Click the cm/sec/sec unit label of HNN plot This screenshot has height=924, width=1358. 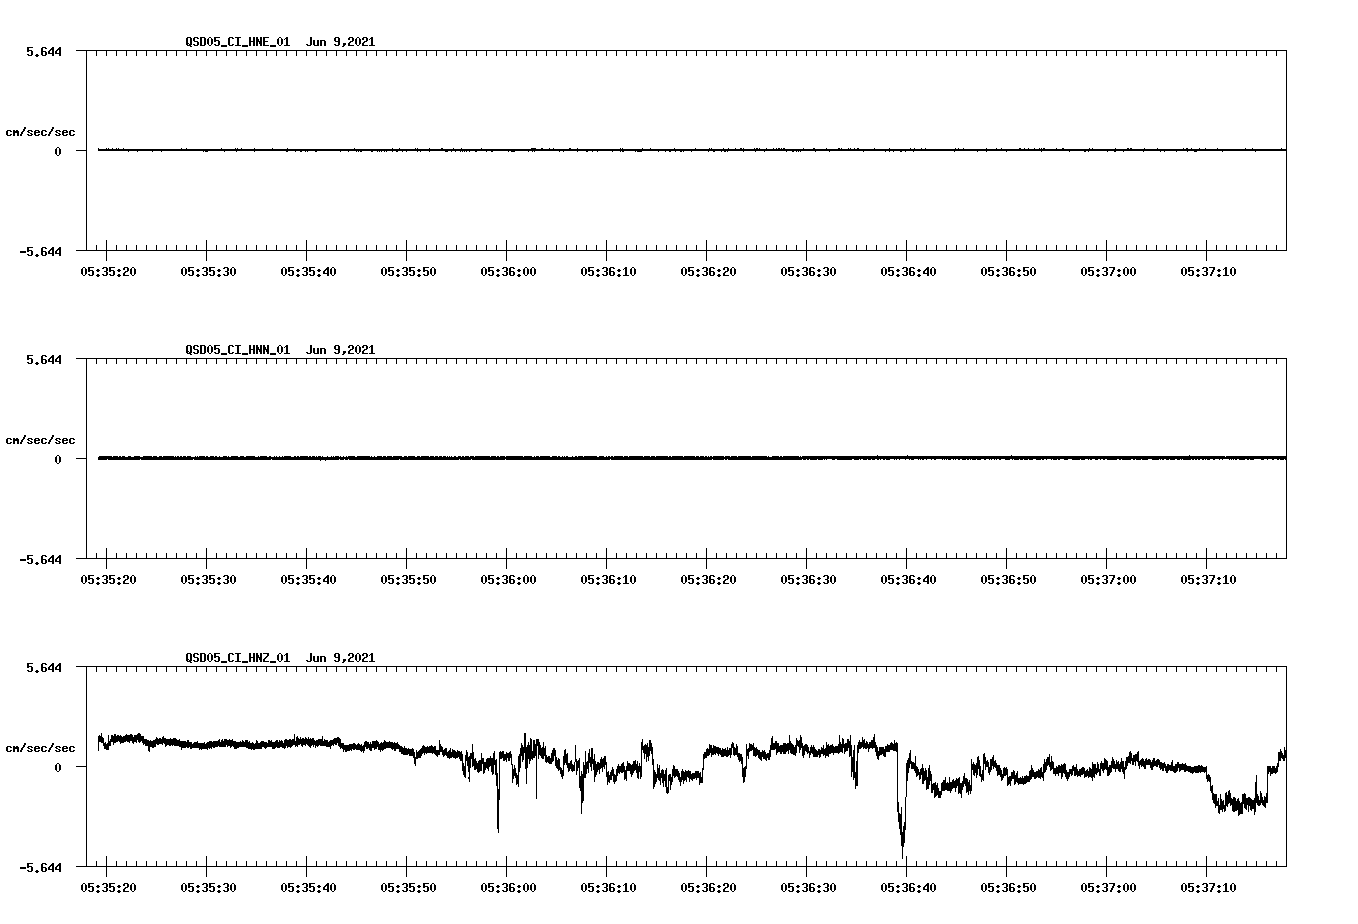point(40,441)
